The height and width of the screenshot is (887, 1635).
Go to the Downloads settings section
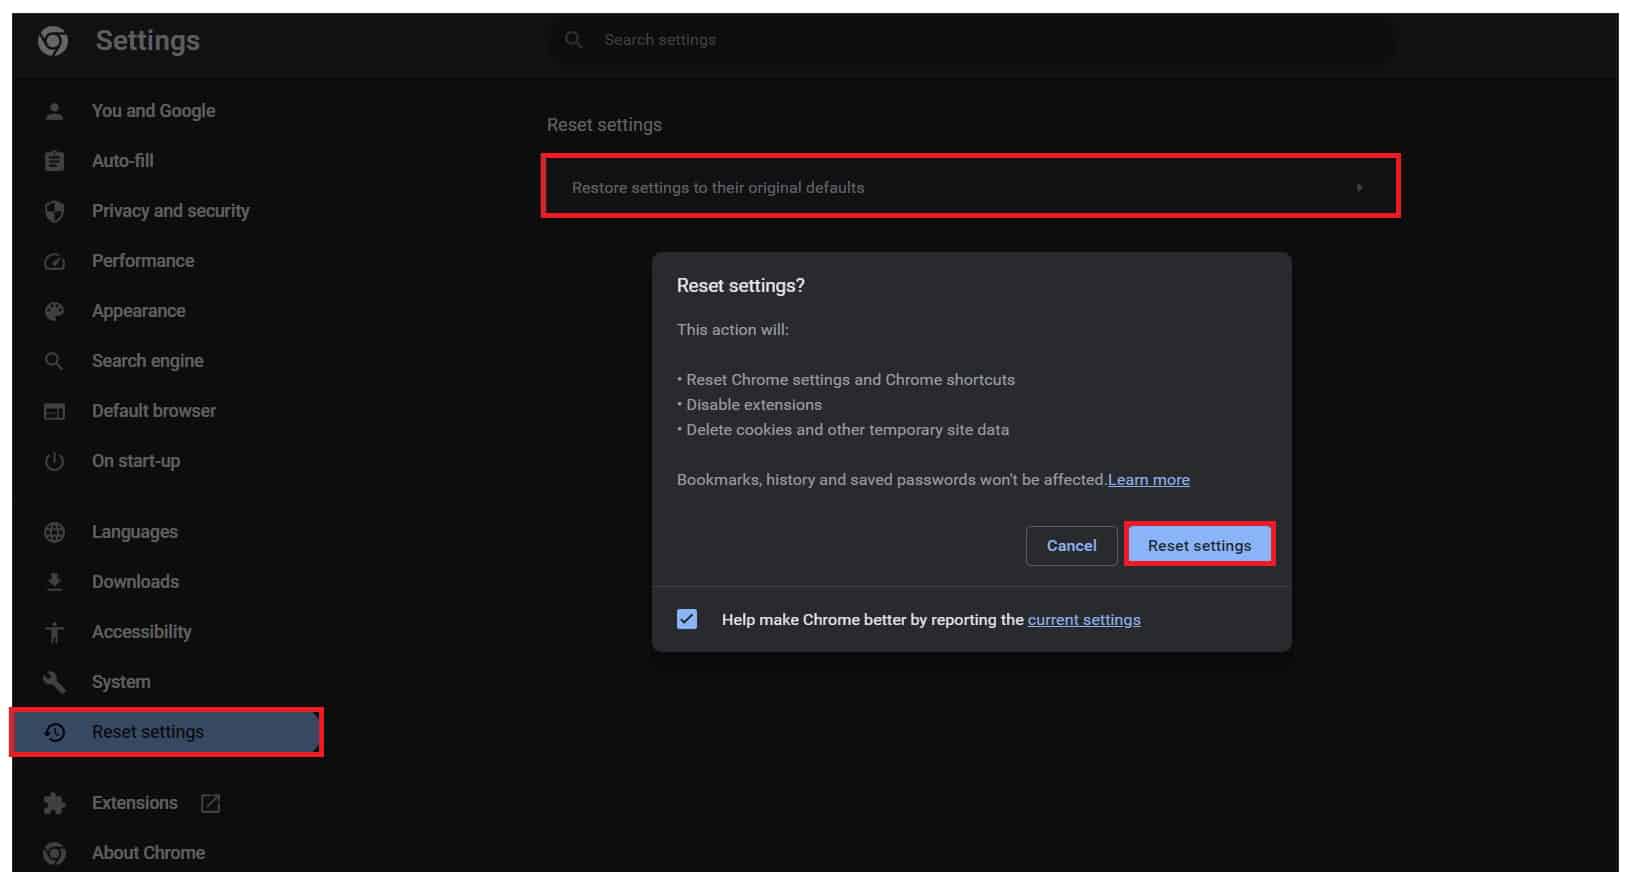[x=135, y=582]
